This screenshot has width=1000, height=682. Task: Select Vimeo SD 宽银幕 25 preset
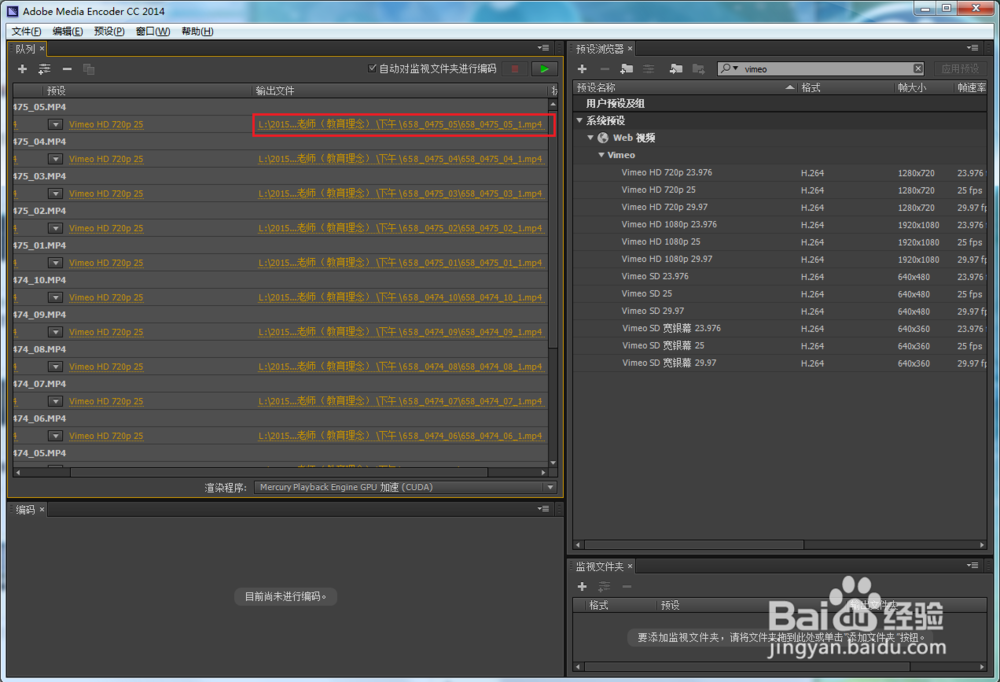(780, 346)
